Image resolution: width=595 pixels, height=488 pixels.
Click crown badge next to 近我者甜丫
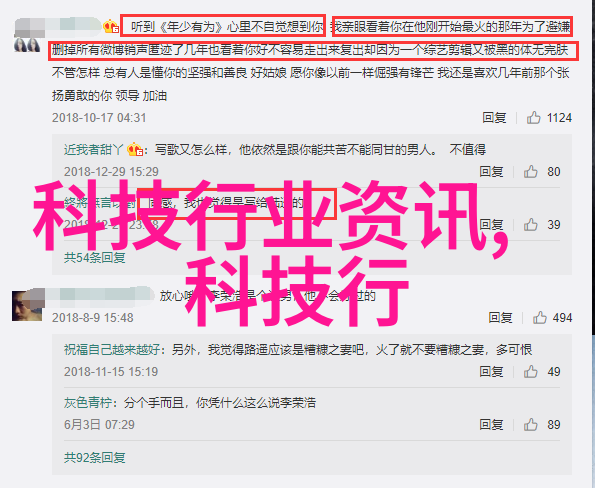click(135, 150)
